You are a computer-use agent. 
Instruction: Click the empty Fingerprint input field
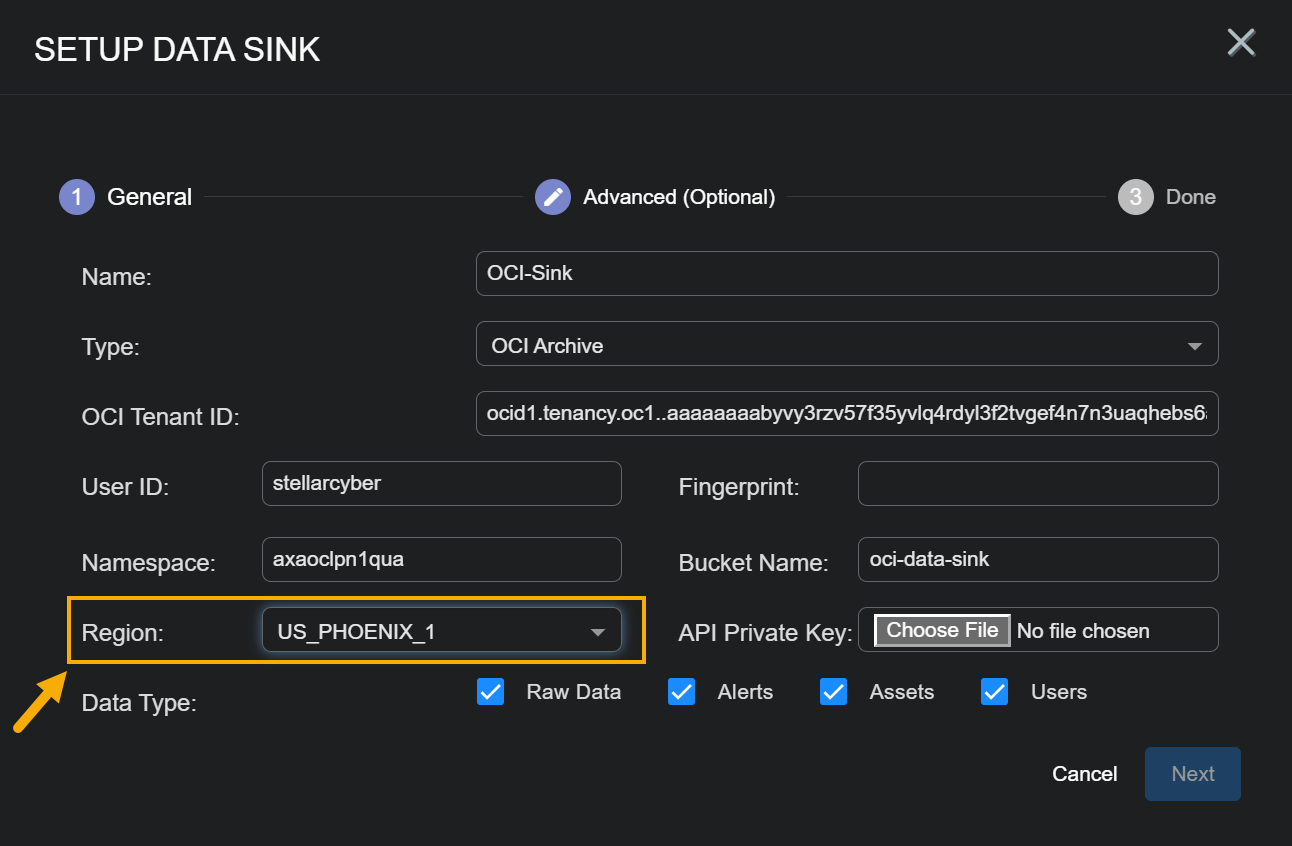[x=1037, y=484]
